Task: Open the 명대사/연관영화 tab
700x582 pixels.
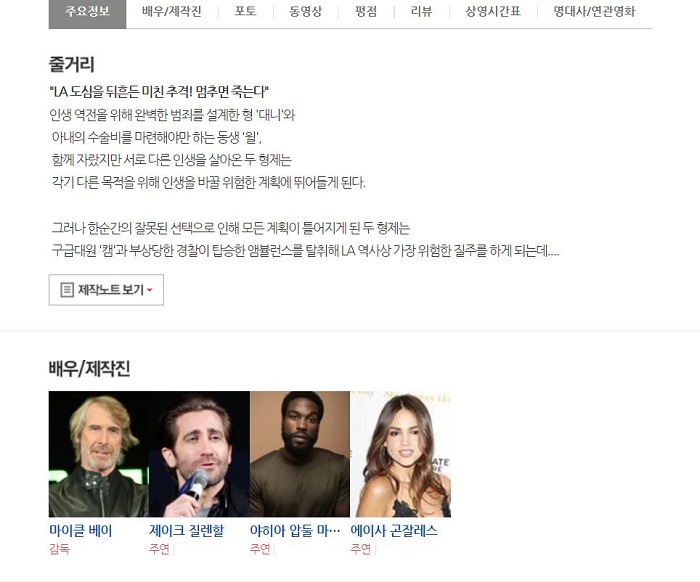Action: (x=594, y=11)
